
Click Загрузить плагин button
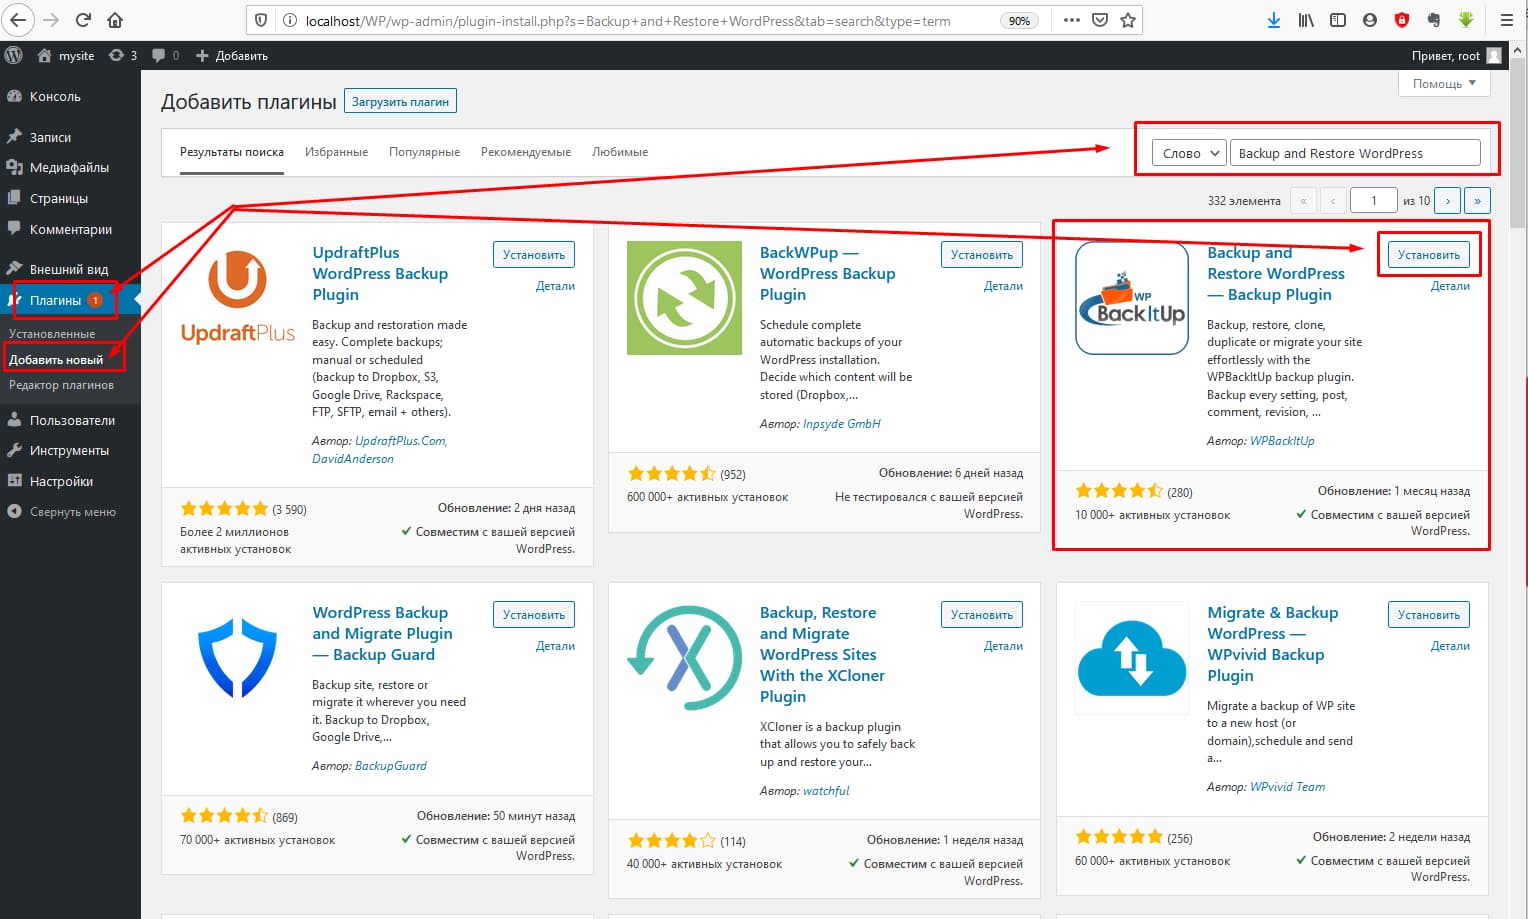tap(400, 102)
